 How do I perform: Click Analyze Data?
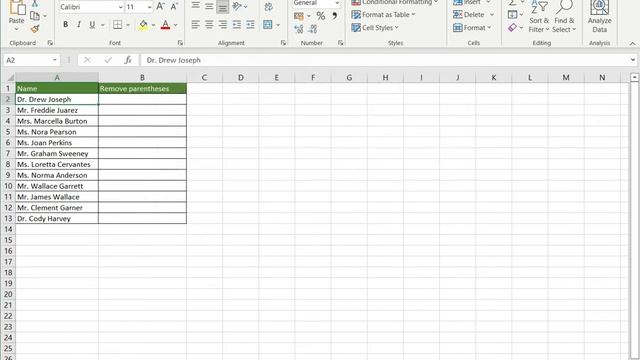point(599,17)
